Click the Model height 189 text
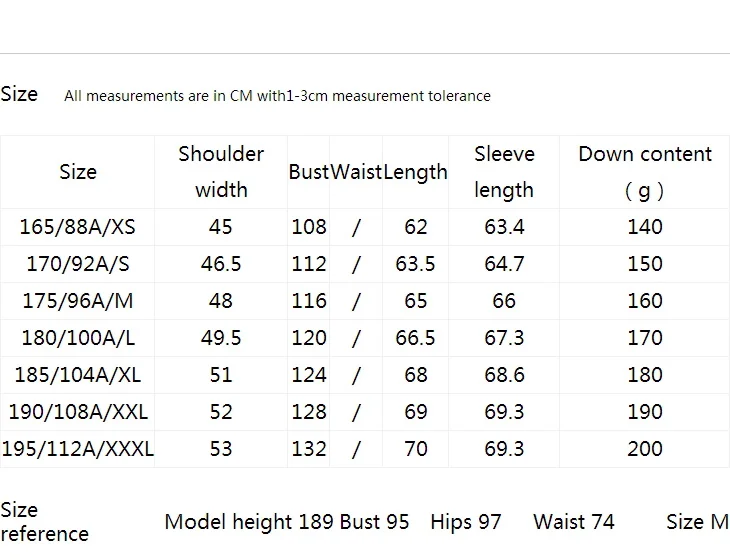Image resolution: width=730 pixels, height=560 pixels. coord(249,522)
